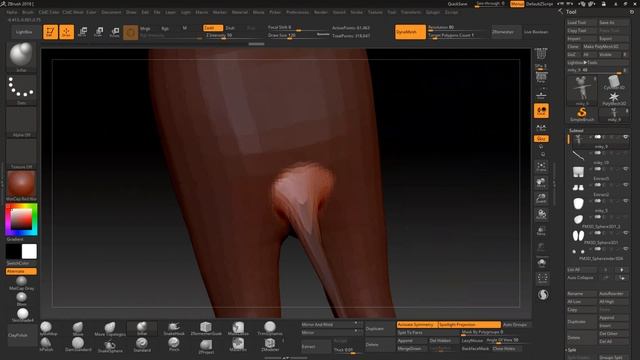Adjust the Z Intensity slider

point(233,36)
